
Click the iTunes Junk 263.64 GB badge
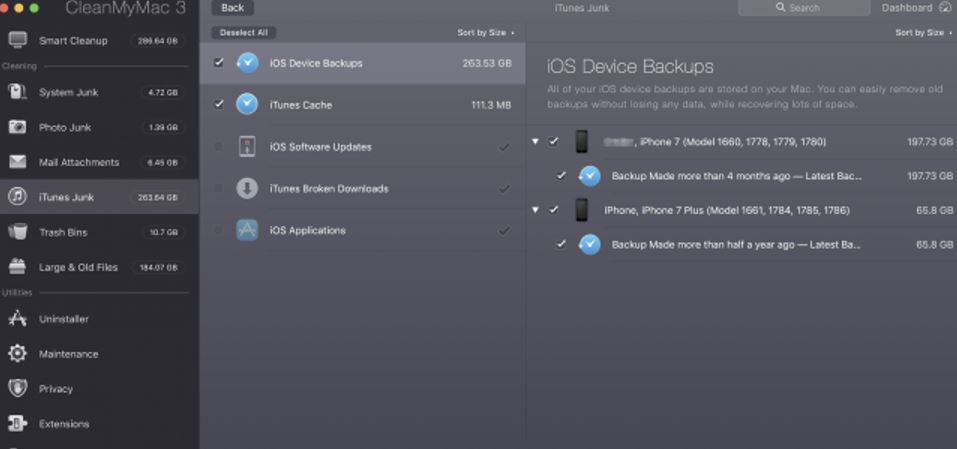[x=157, y=197]
